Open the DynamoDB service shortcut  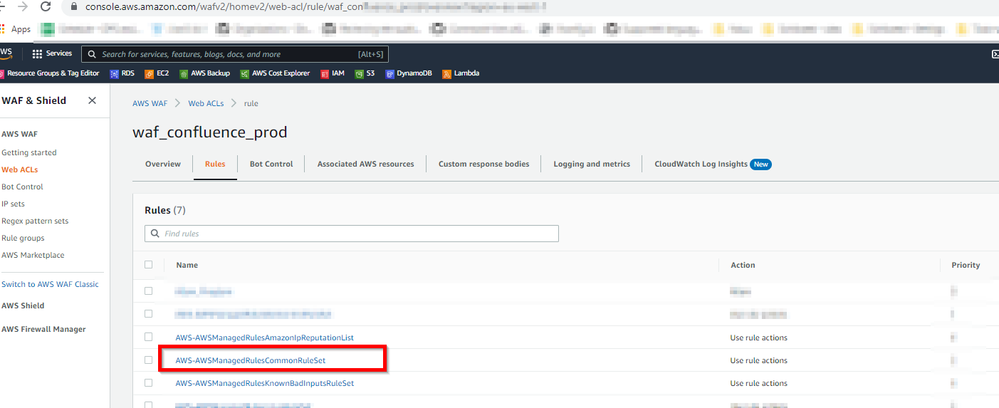point(409,74)
